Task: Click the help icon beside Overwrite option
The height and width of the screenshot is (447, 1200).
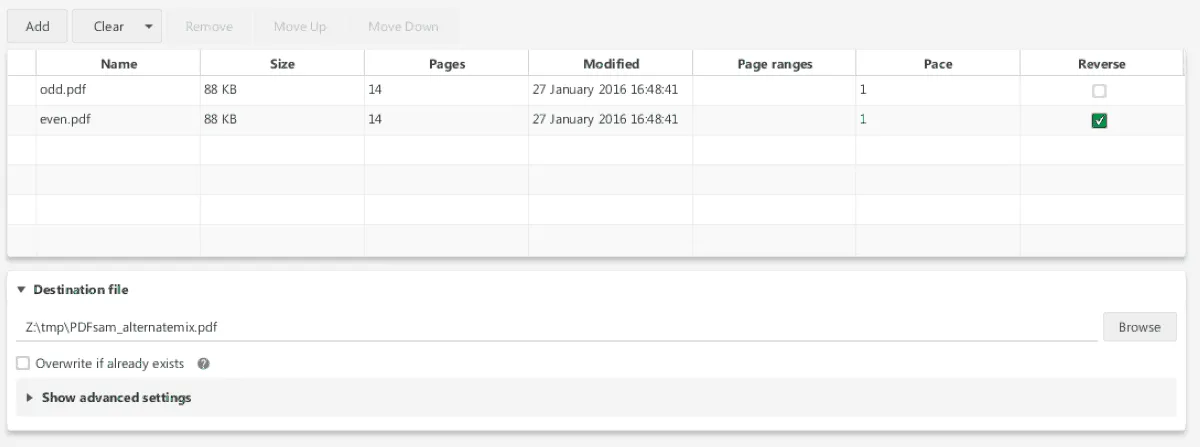Action: click(204, 364)
